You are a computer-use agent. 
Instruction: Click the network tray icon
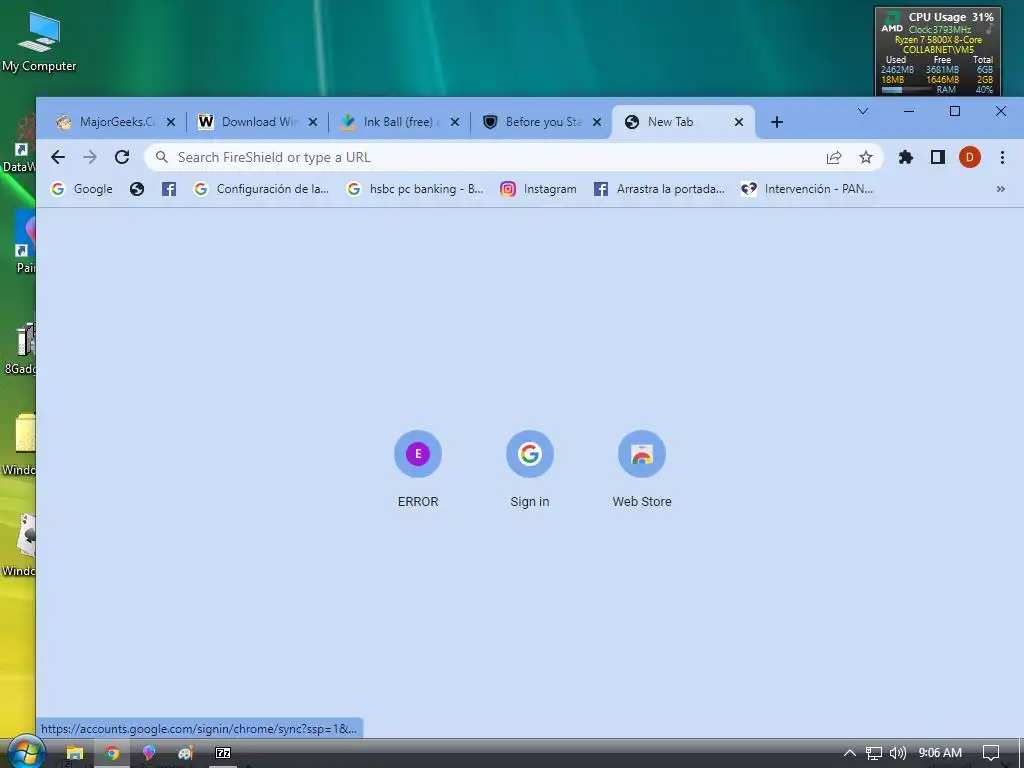[874, 753]
